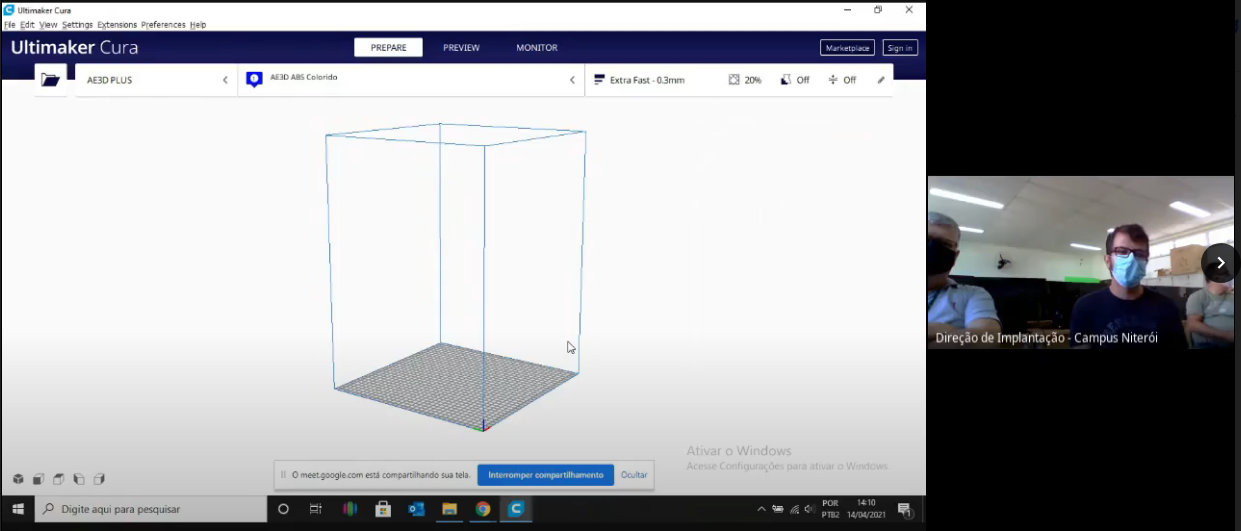Click the Windows search box
1241x531 pixels.
pos(150,509)
